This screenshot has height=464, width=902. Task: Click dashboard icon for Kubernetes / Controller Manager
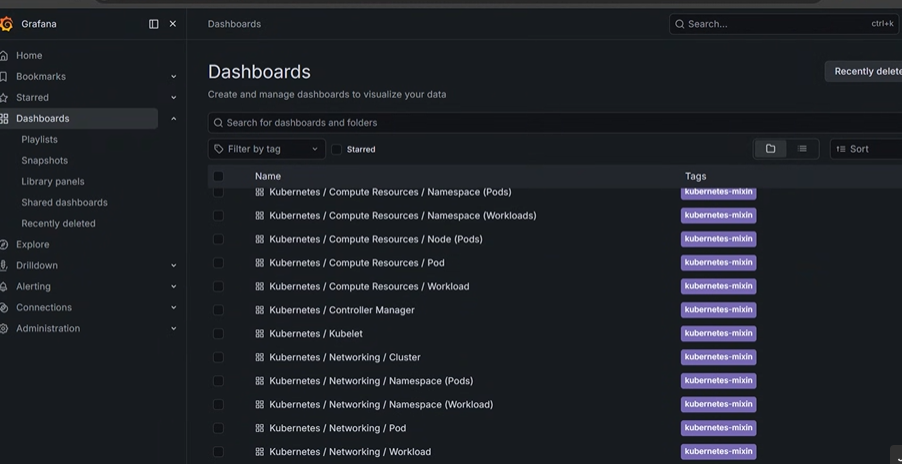point(259,310)
